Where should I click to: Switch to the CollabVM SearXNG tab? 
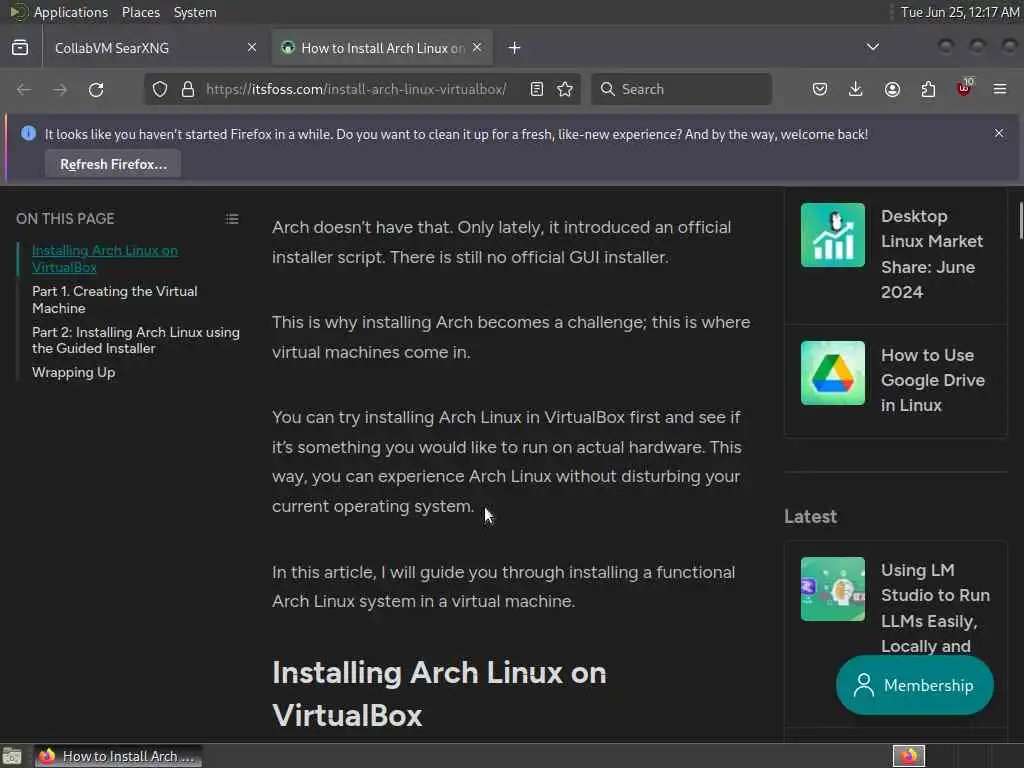pos(156,48)
